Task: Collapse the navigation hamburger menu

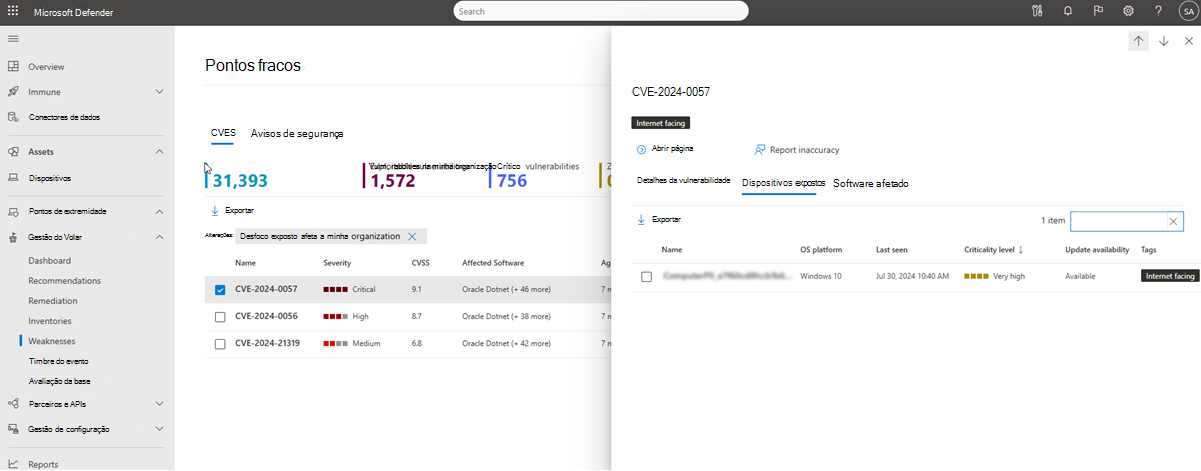Action: [14, 38]
